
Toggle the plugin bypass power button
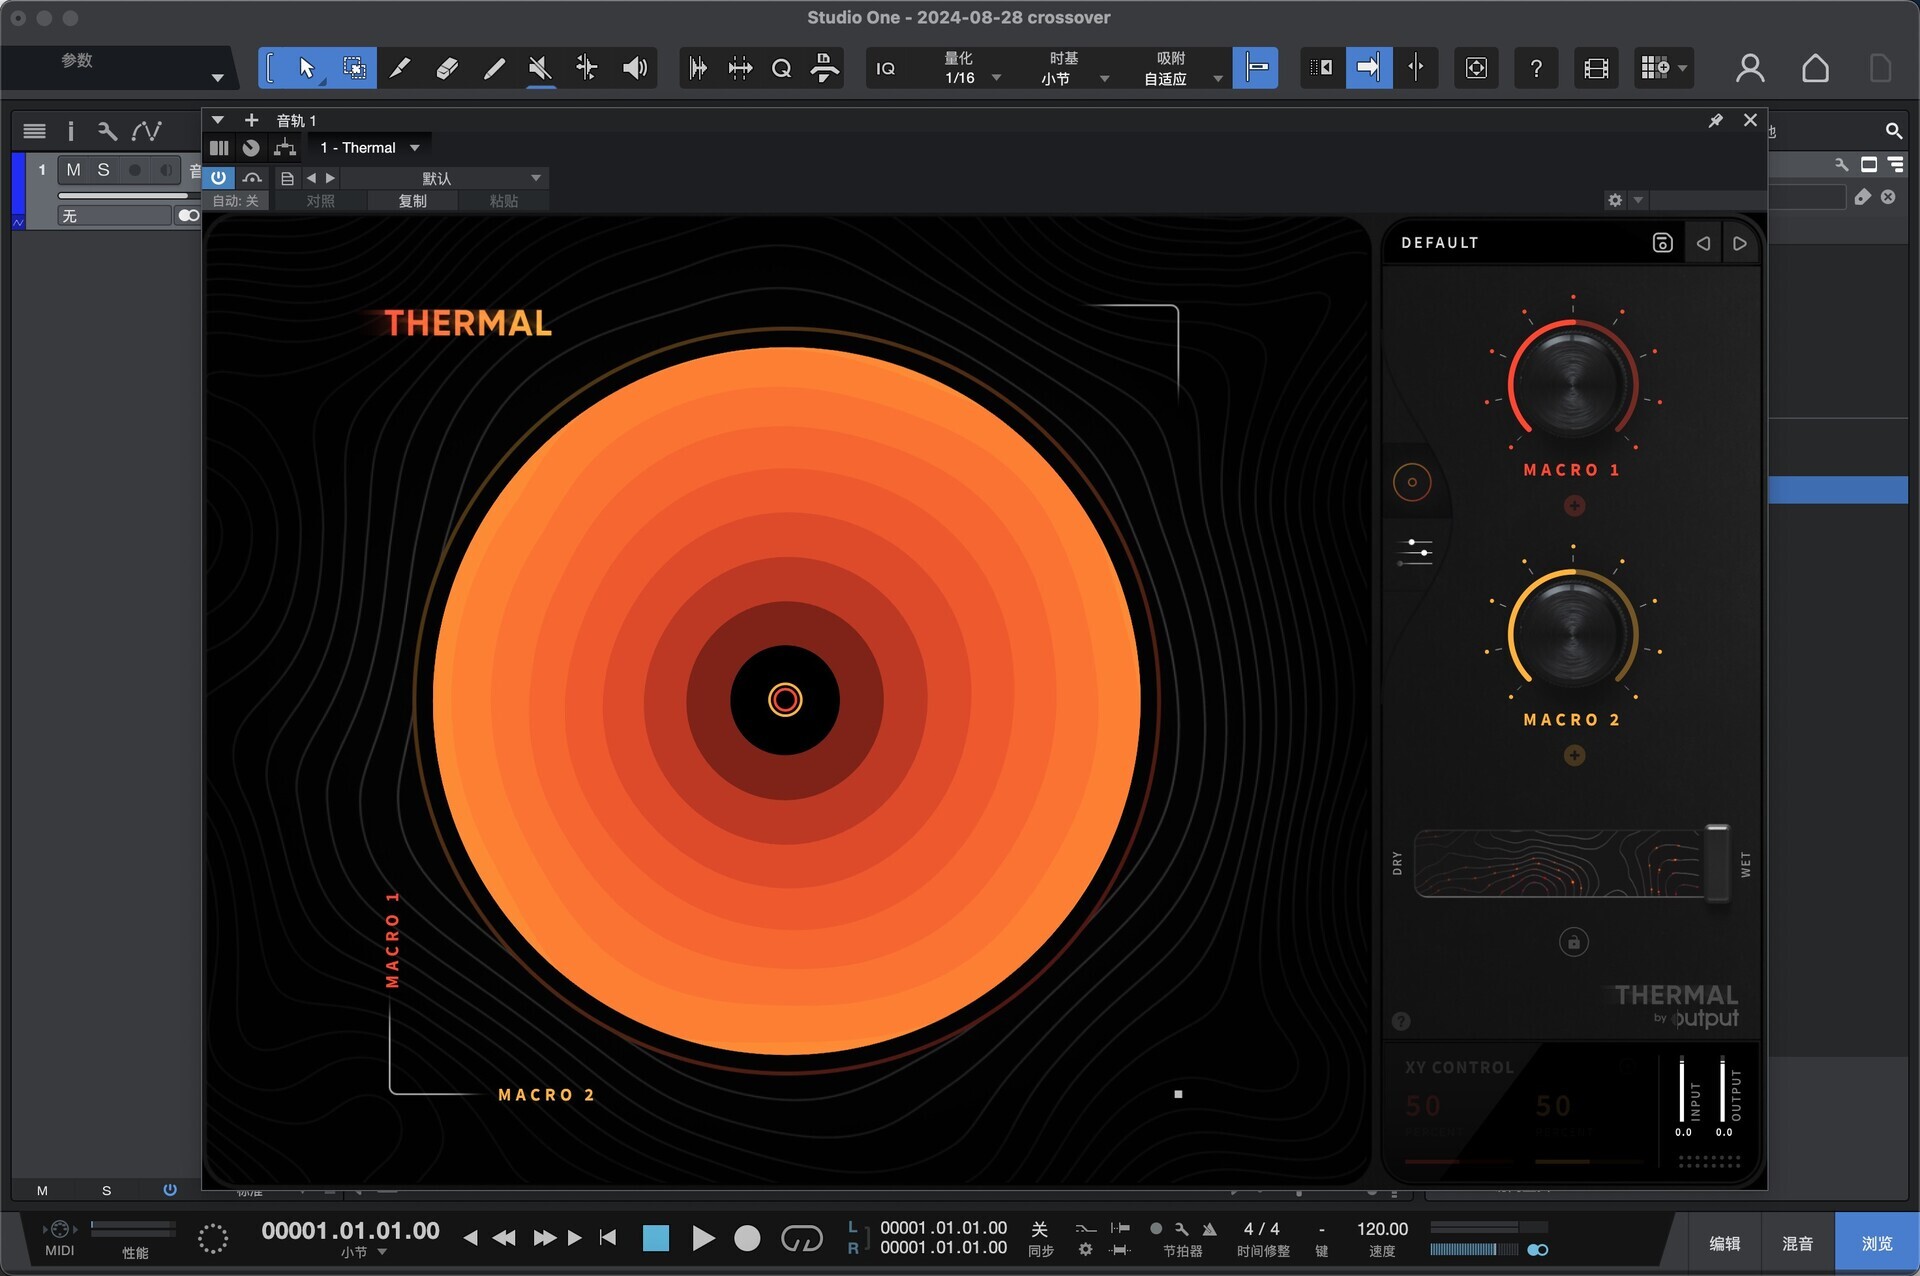218,178
